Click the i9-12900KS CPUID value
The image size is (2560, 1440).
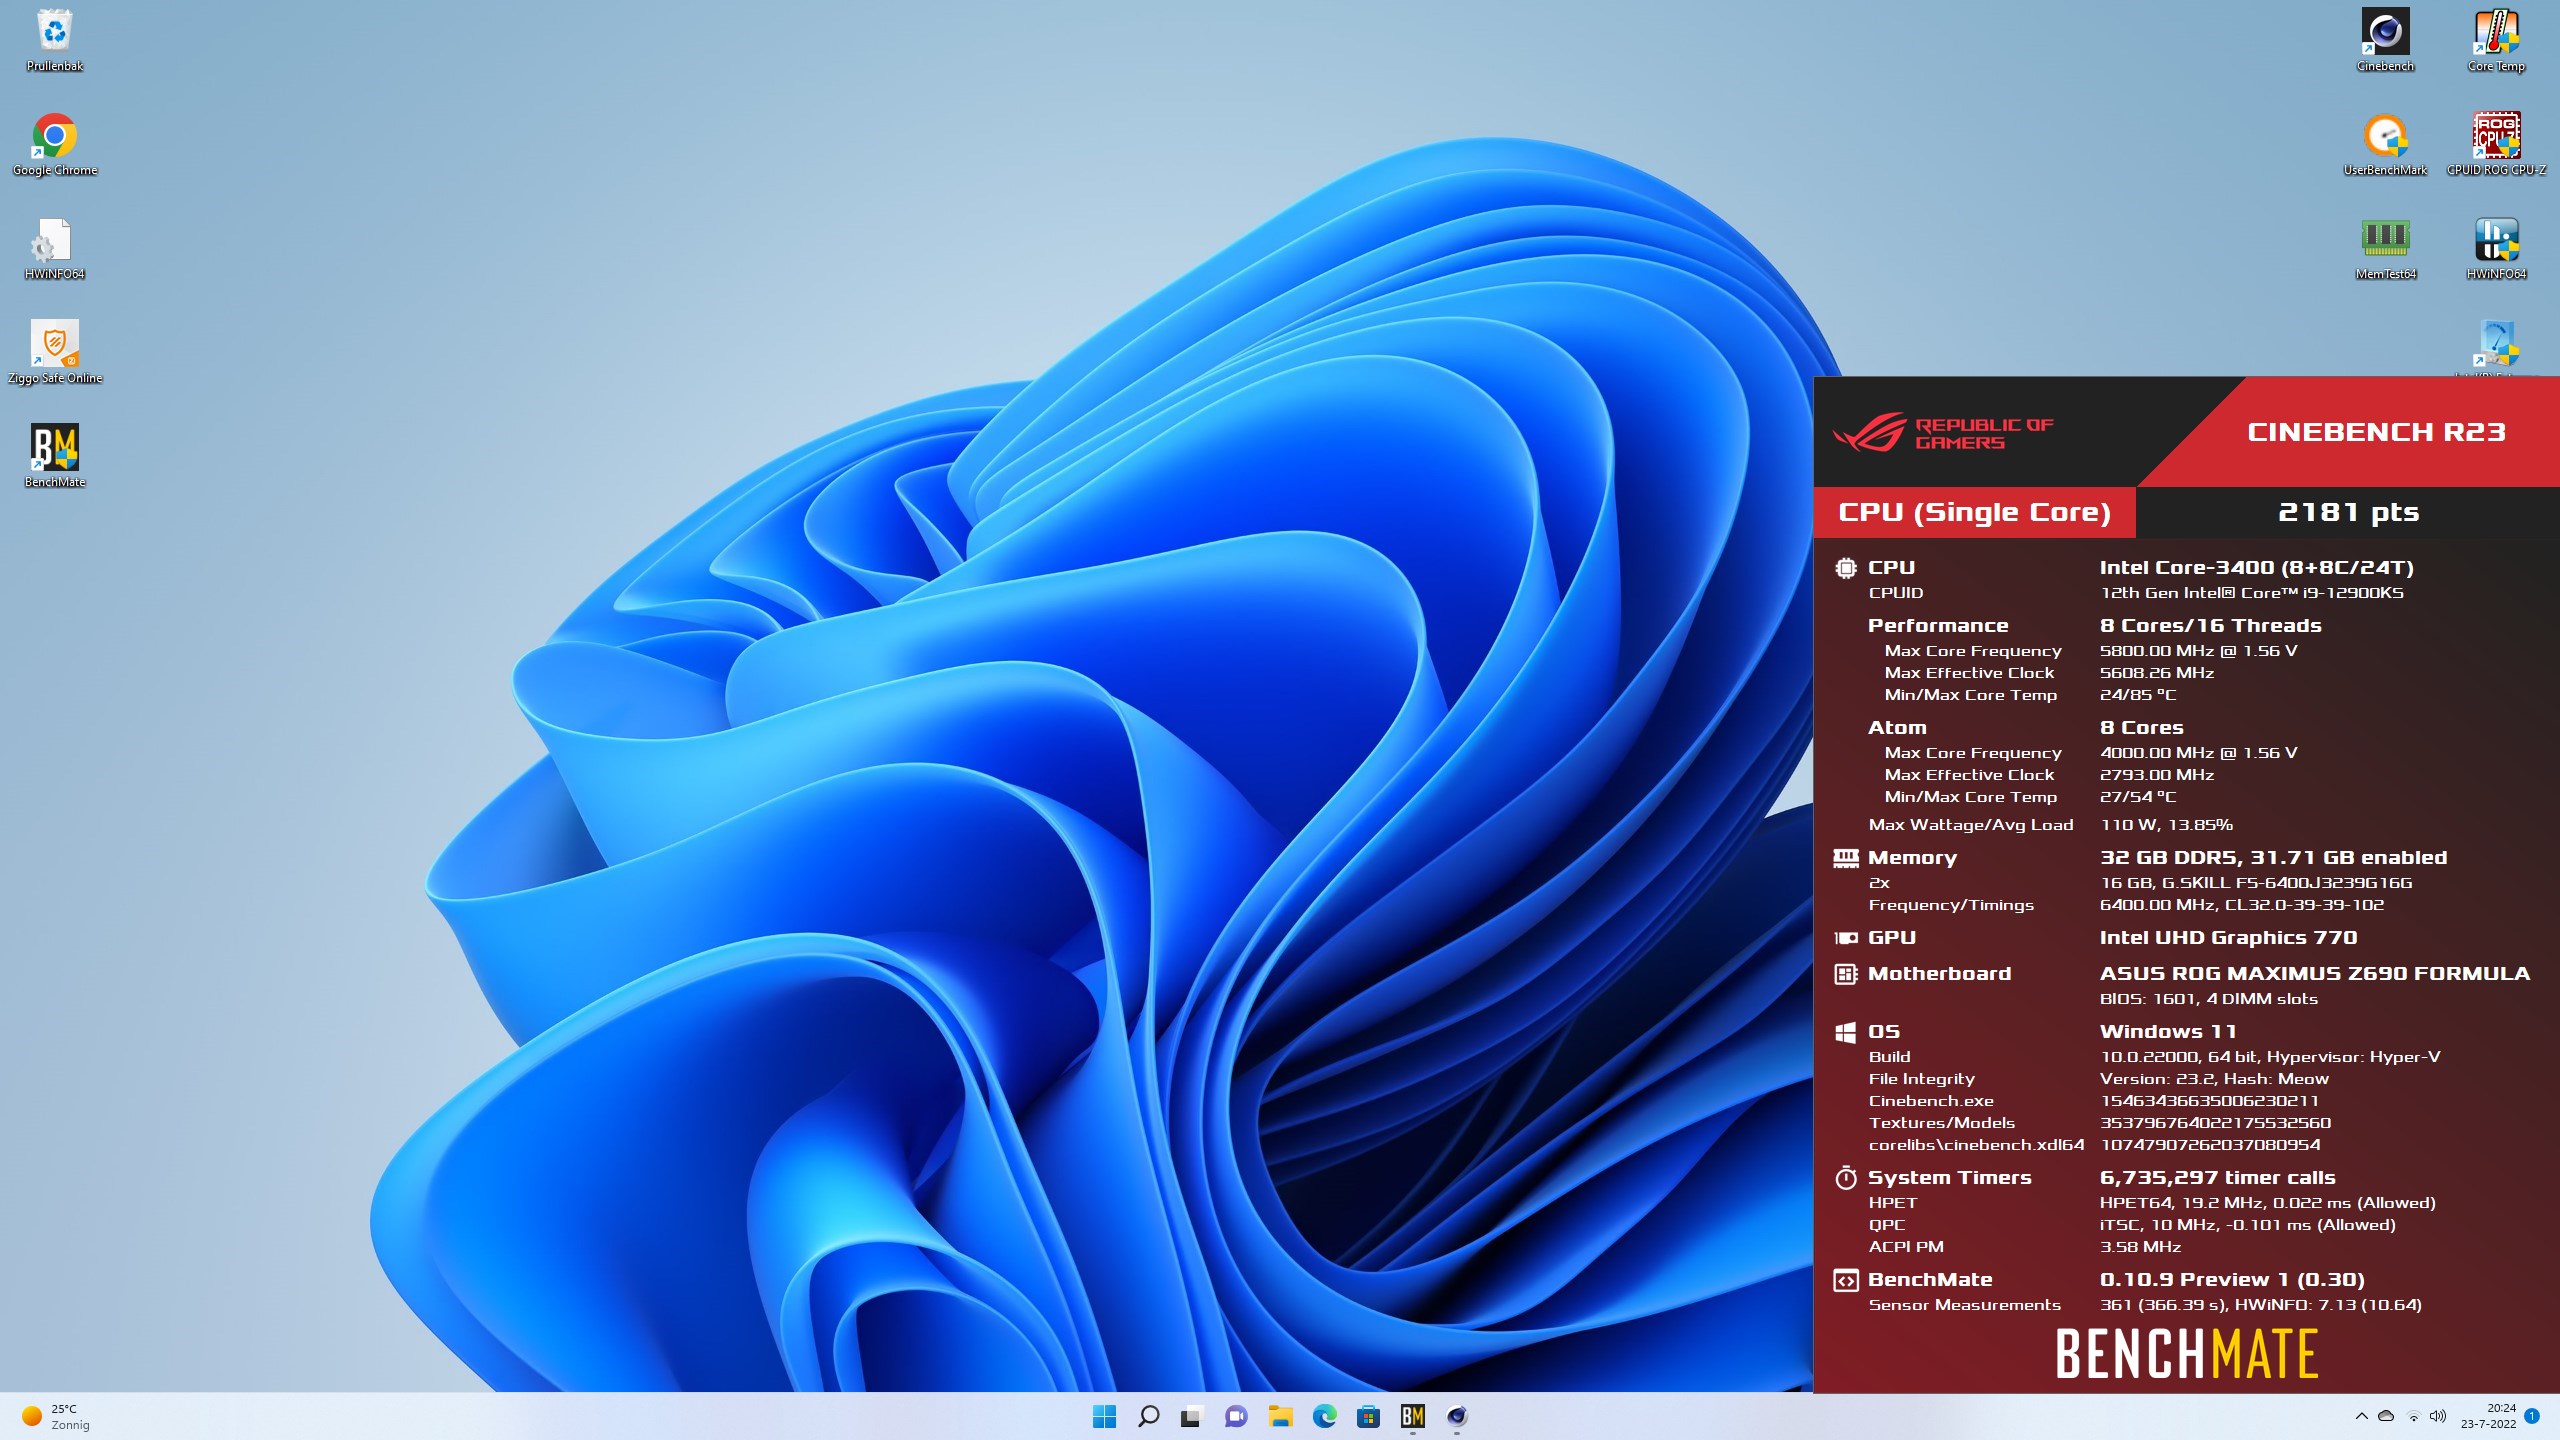pos(2251,593)
